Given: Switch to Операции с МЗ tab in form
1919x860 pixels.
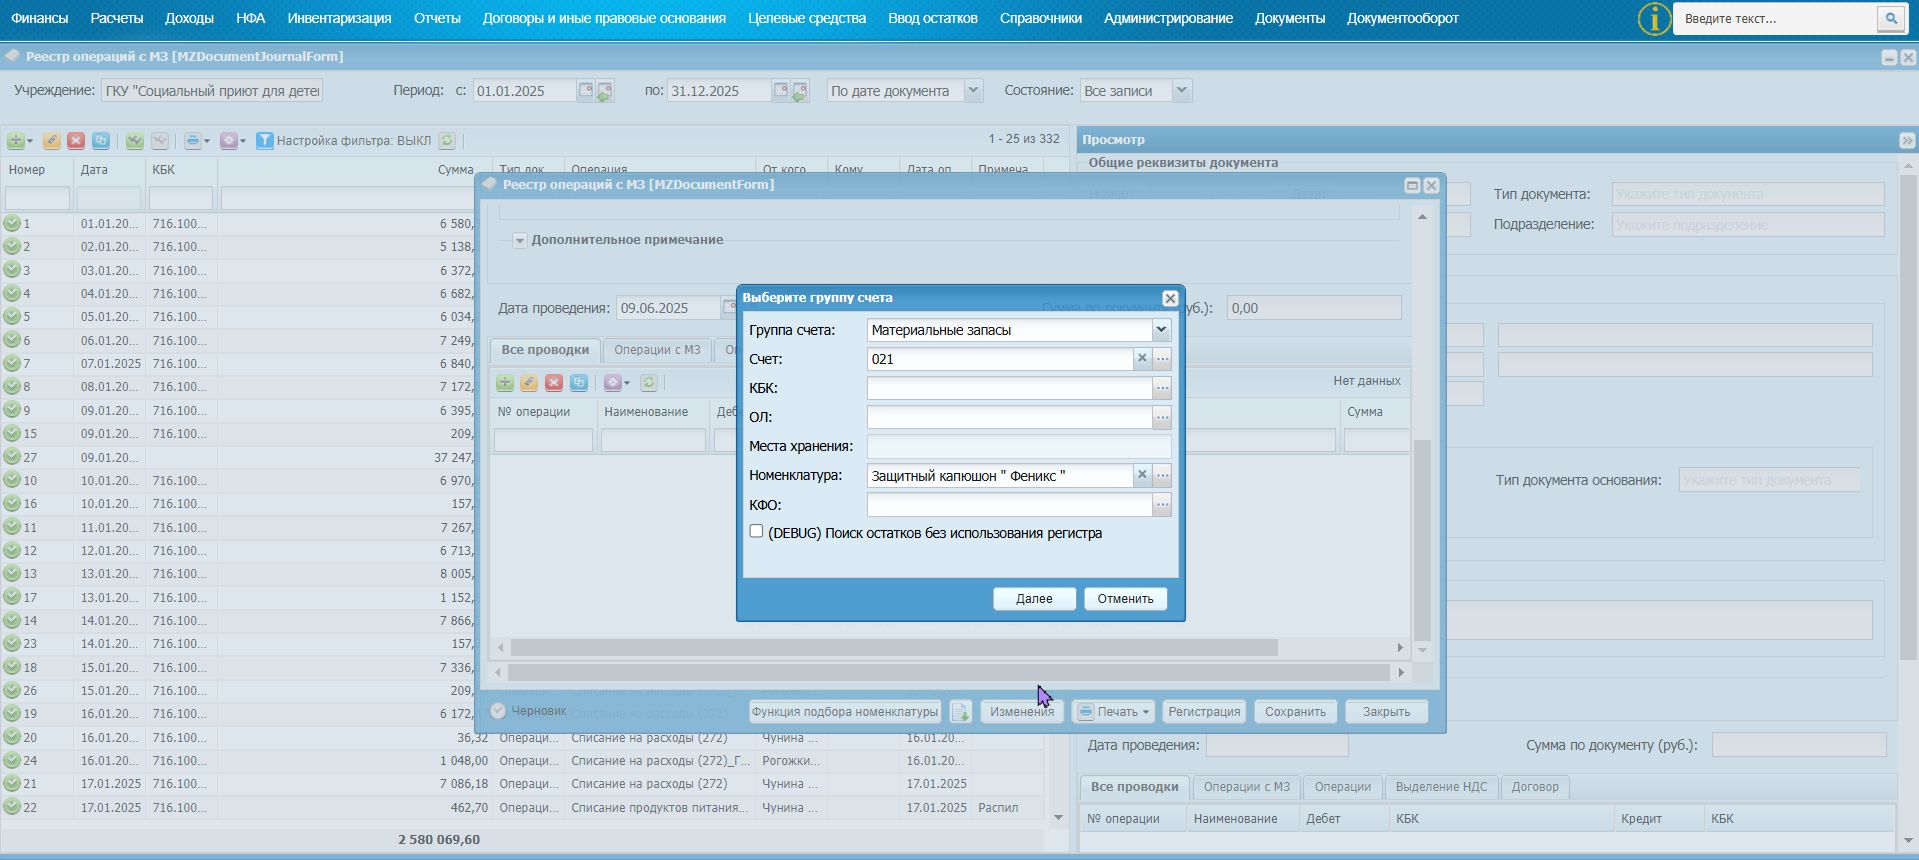Looking at the screenshot, I should tap(657, 350).
